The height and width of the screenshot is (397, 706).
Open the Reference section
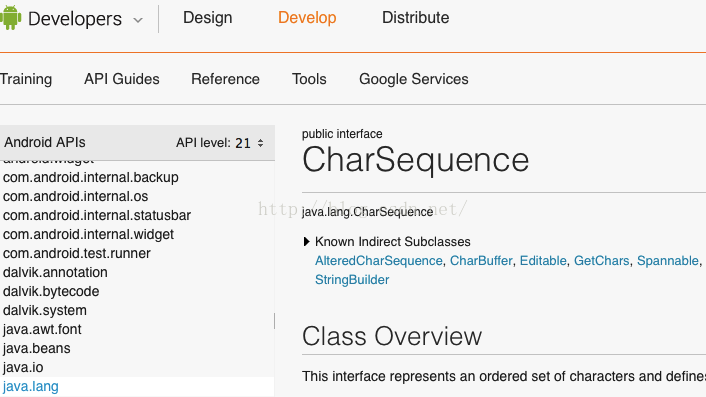point(225,79)
